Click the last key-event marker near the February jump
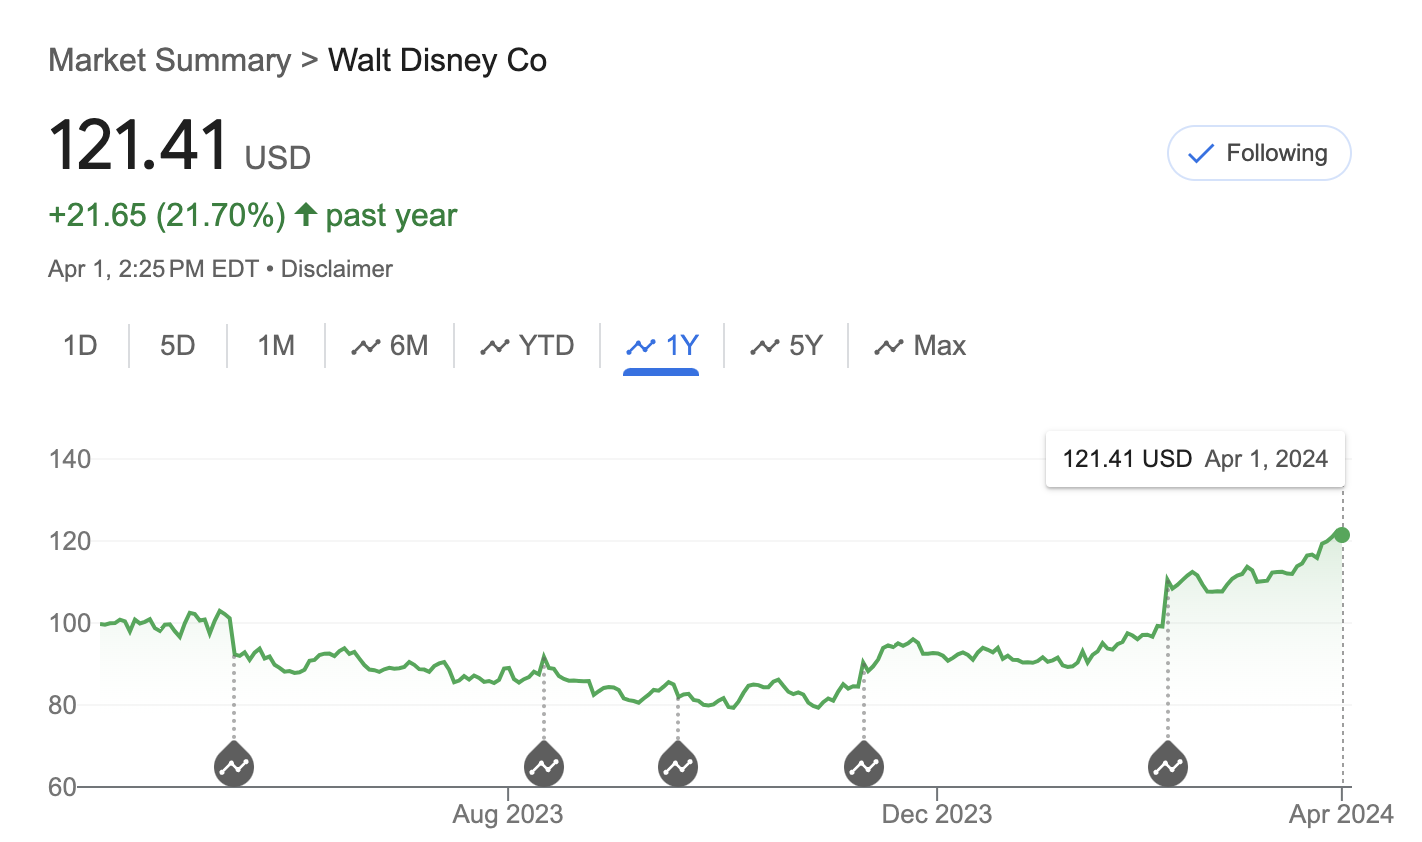The width and height of the screenshot is (1422, 842). coord(1167,766)
